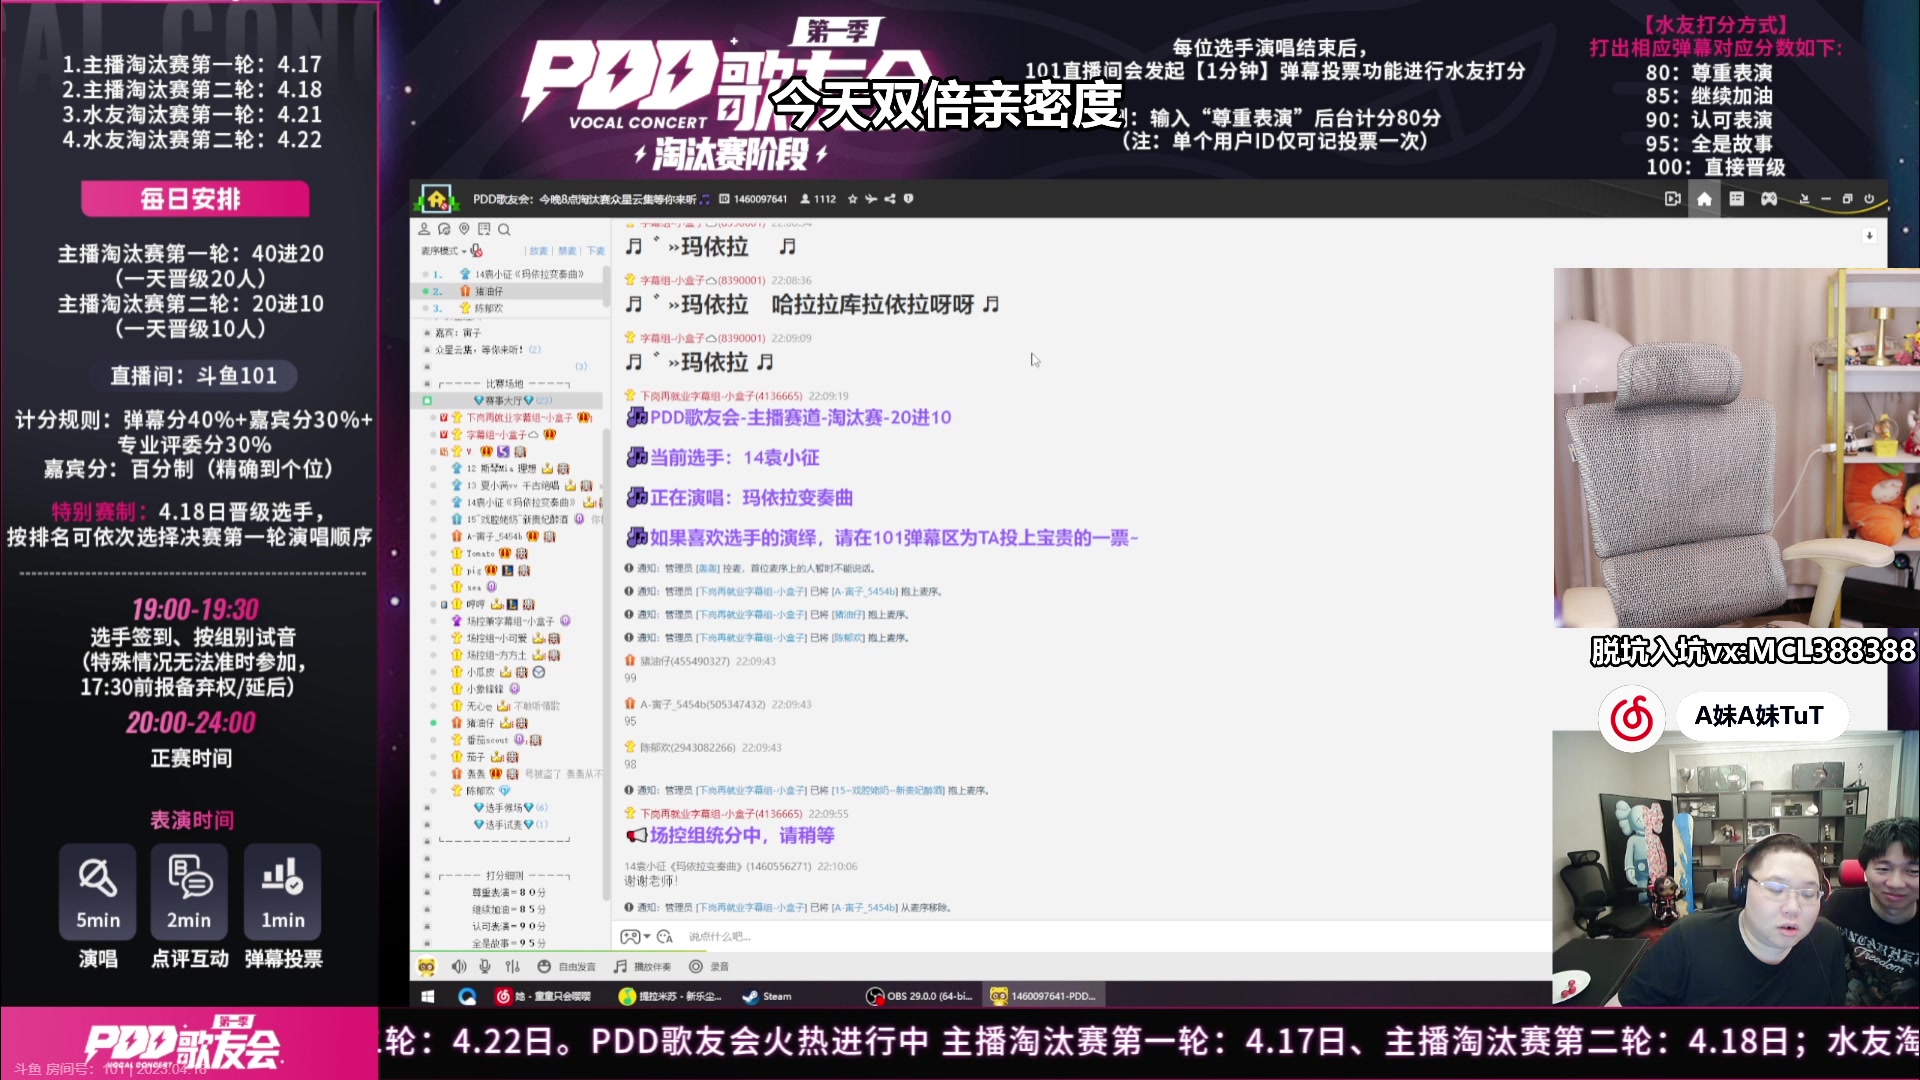Viewport: 1920px width, 1080px height.
Task: Toggle 自由发言 free speech mode
Action: click(567, 967)
